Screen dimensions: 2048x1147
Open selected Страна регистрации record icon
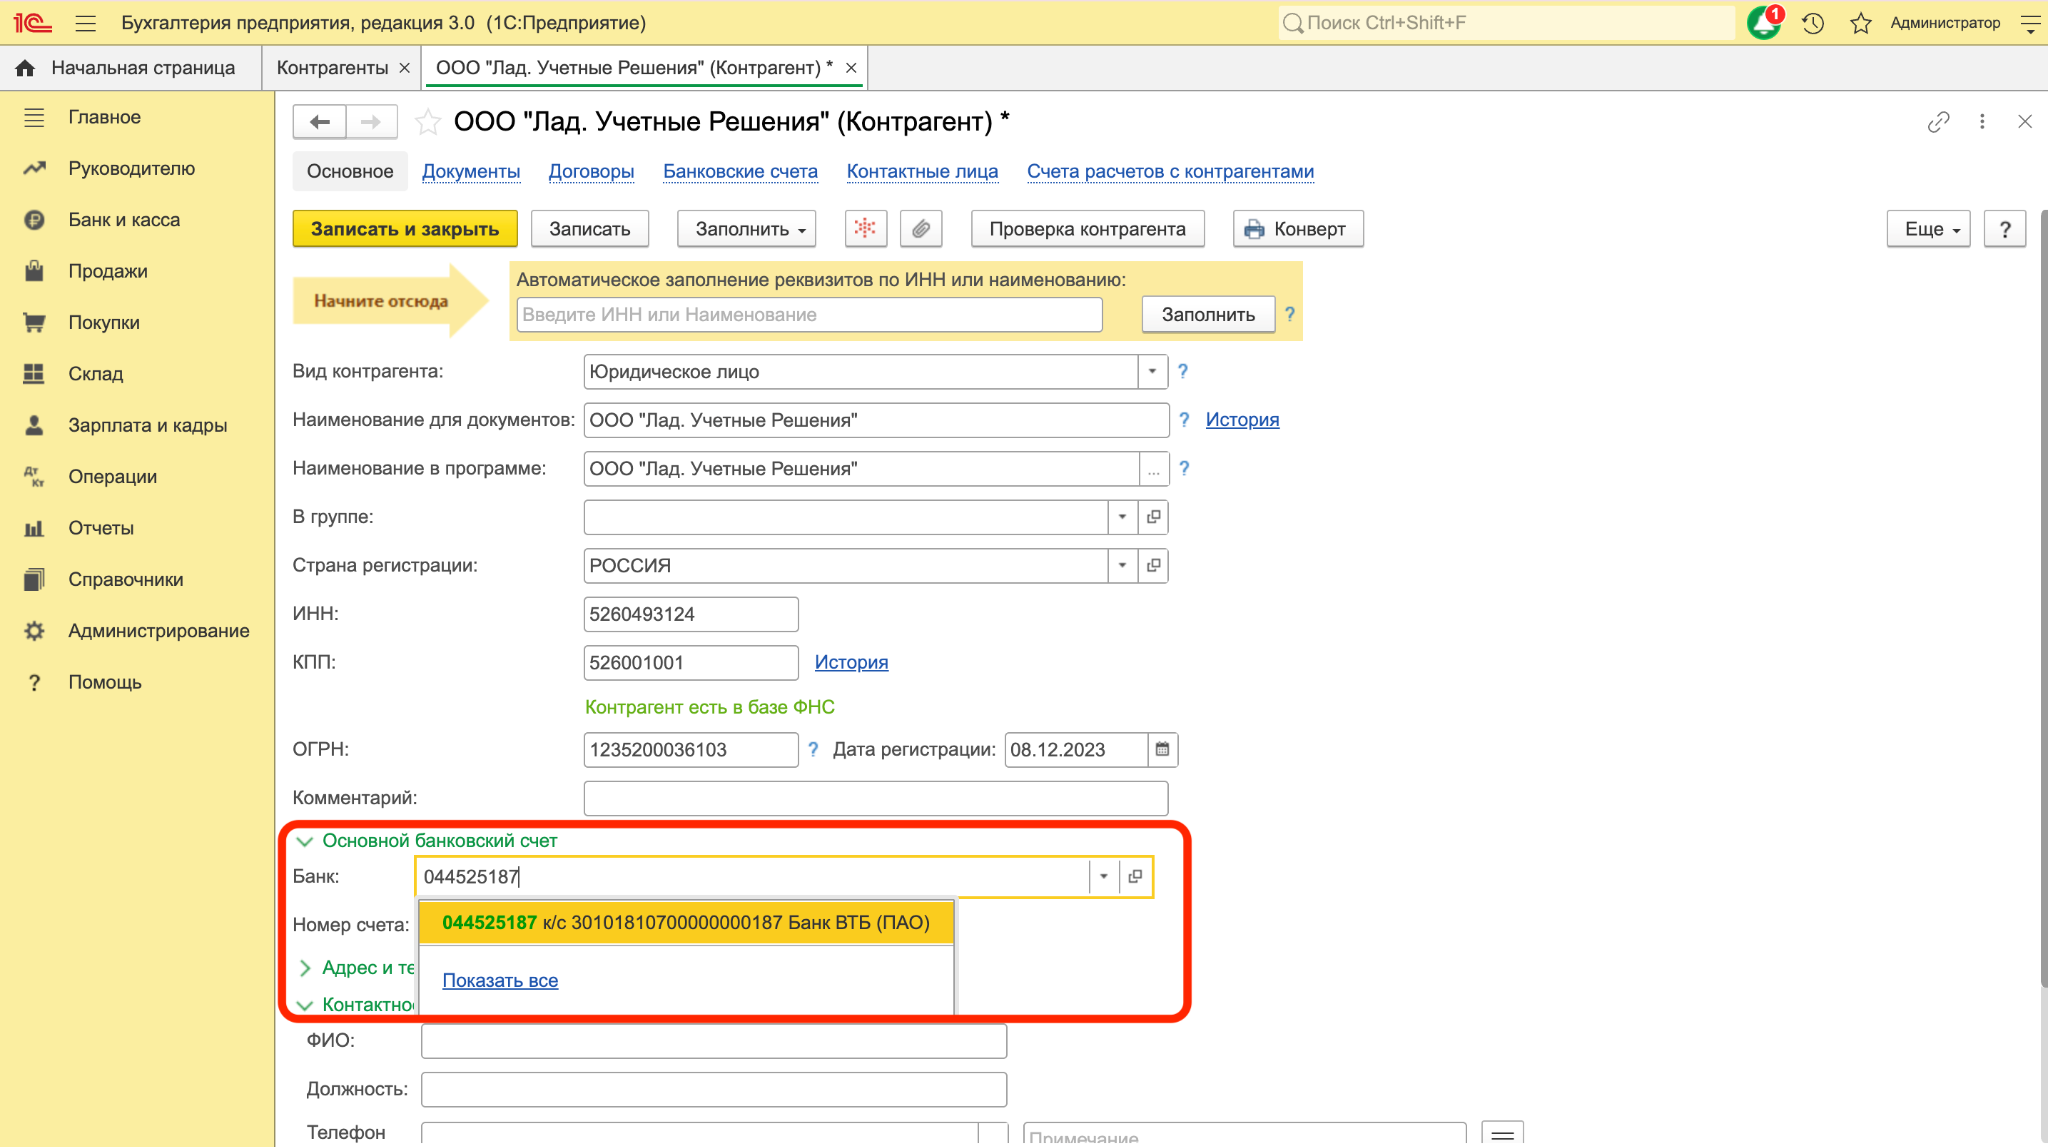pos(1153,566)
